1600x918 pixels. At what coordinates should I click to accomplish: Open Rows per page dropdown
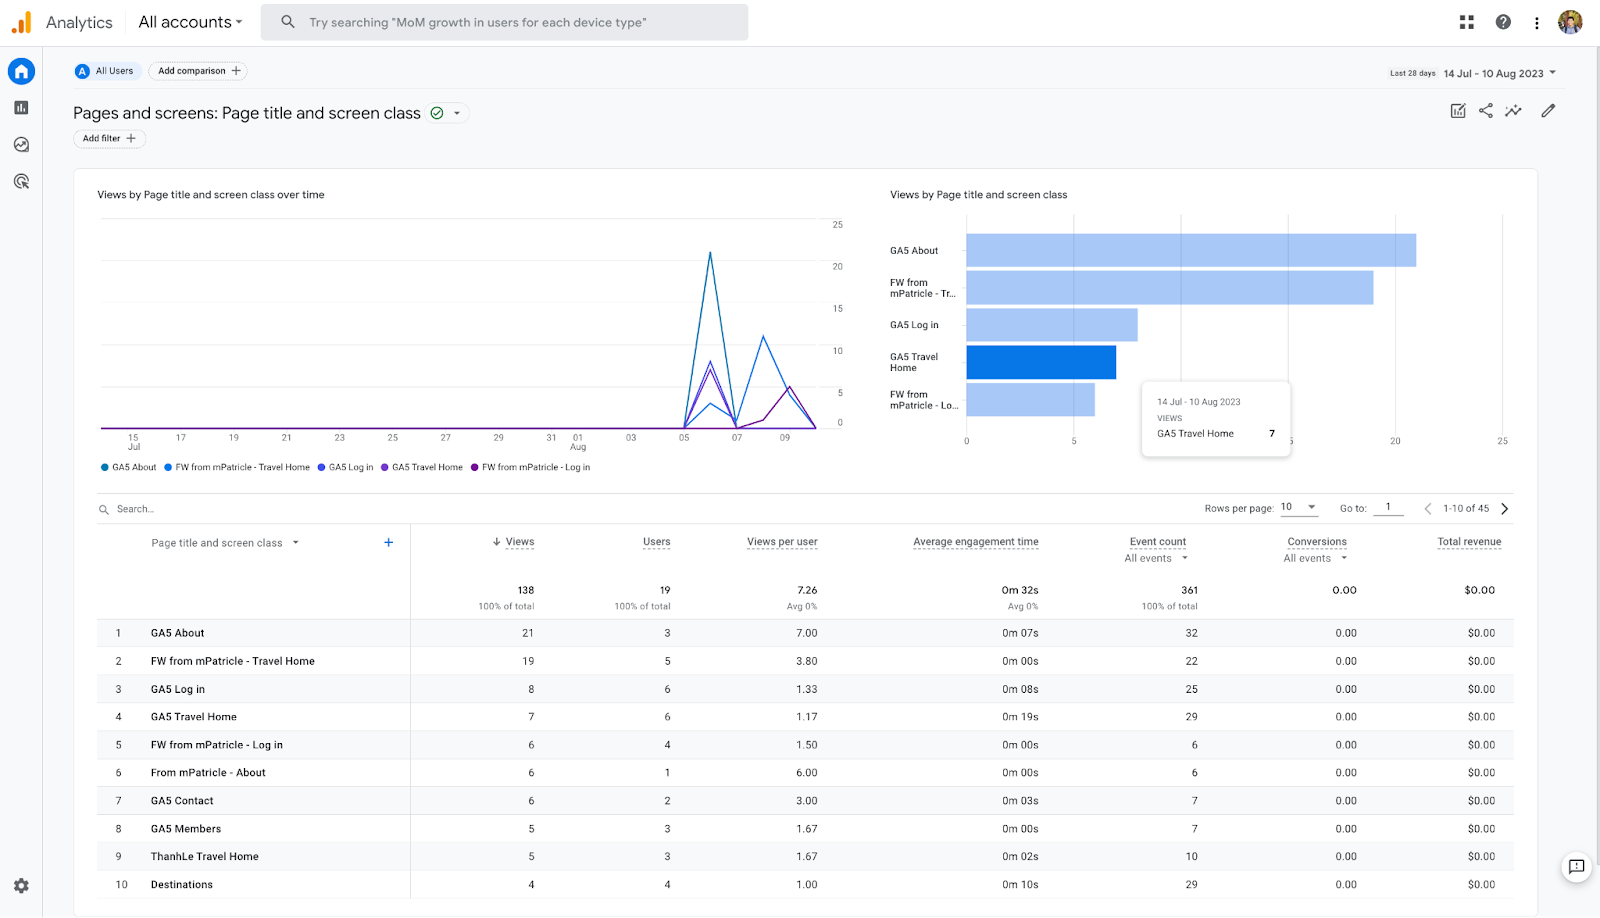point(1298,507)
